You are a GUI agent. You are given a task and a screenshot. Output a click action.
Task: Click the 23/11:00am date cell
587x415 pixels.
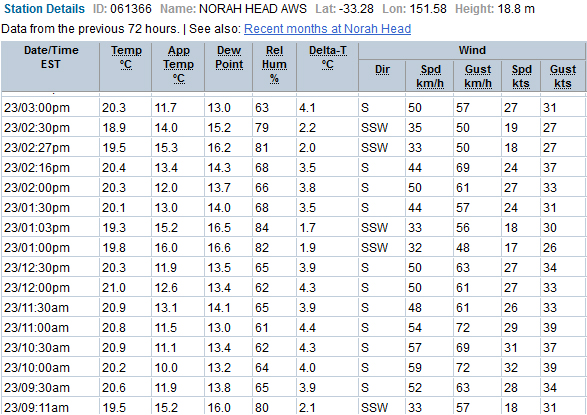(36, 328)
